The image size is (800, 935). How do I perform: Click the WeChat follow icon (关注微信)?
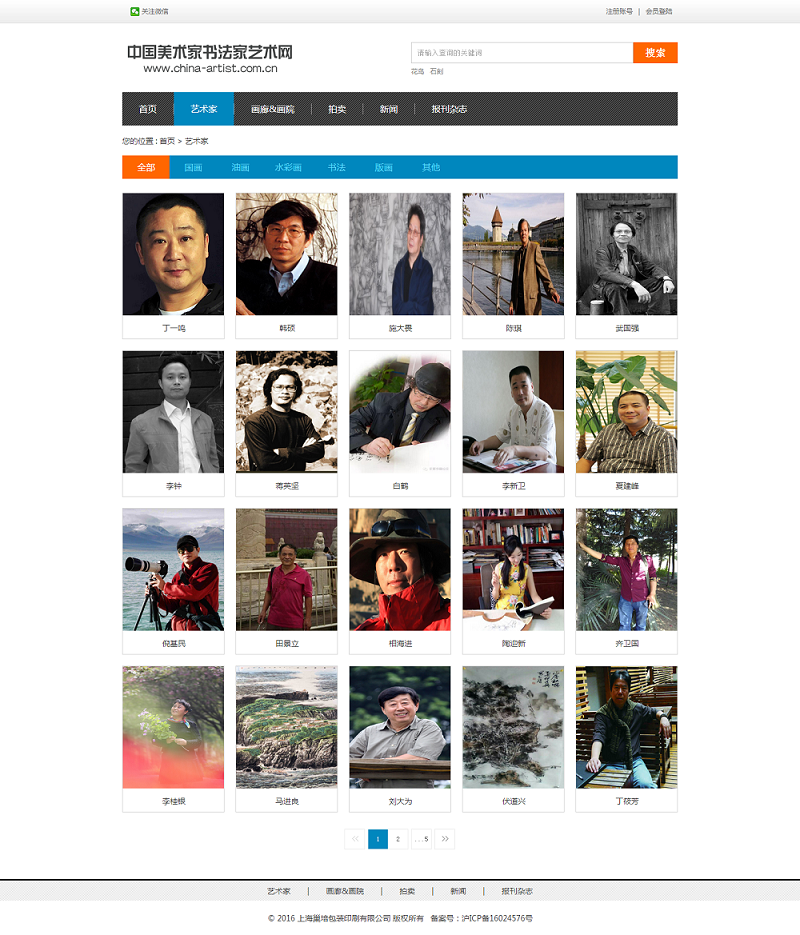(x=134, y=11)
